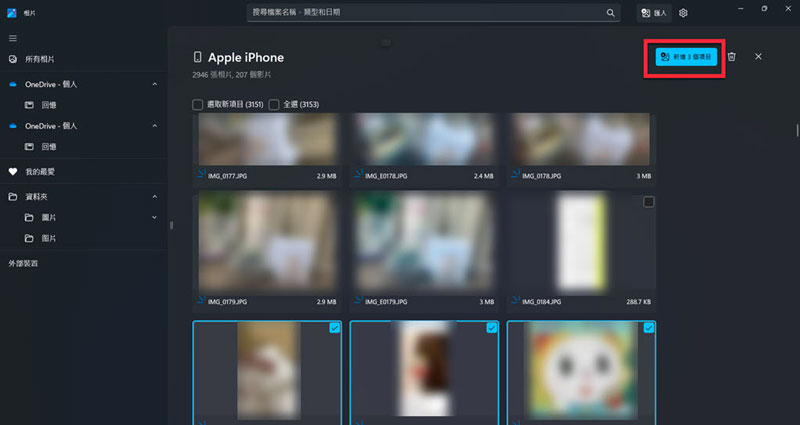Select the IMG_0177.JPG thumbnail
This screenshot has width=800, height=425.
[x=267, y=139]
